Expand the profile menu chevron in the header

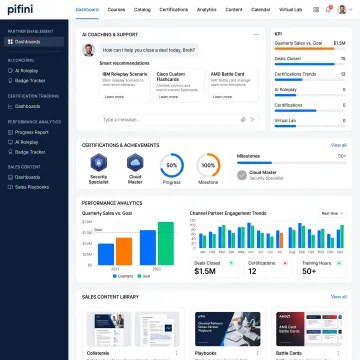tap(351, 10)
